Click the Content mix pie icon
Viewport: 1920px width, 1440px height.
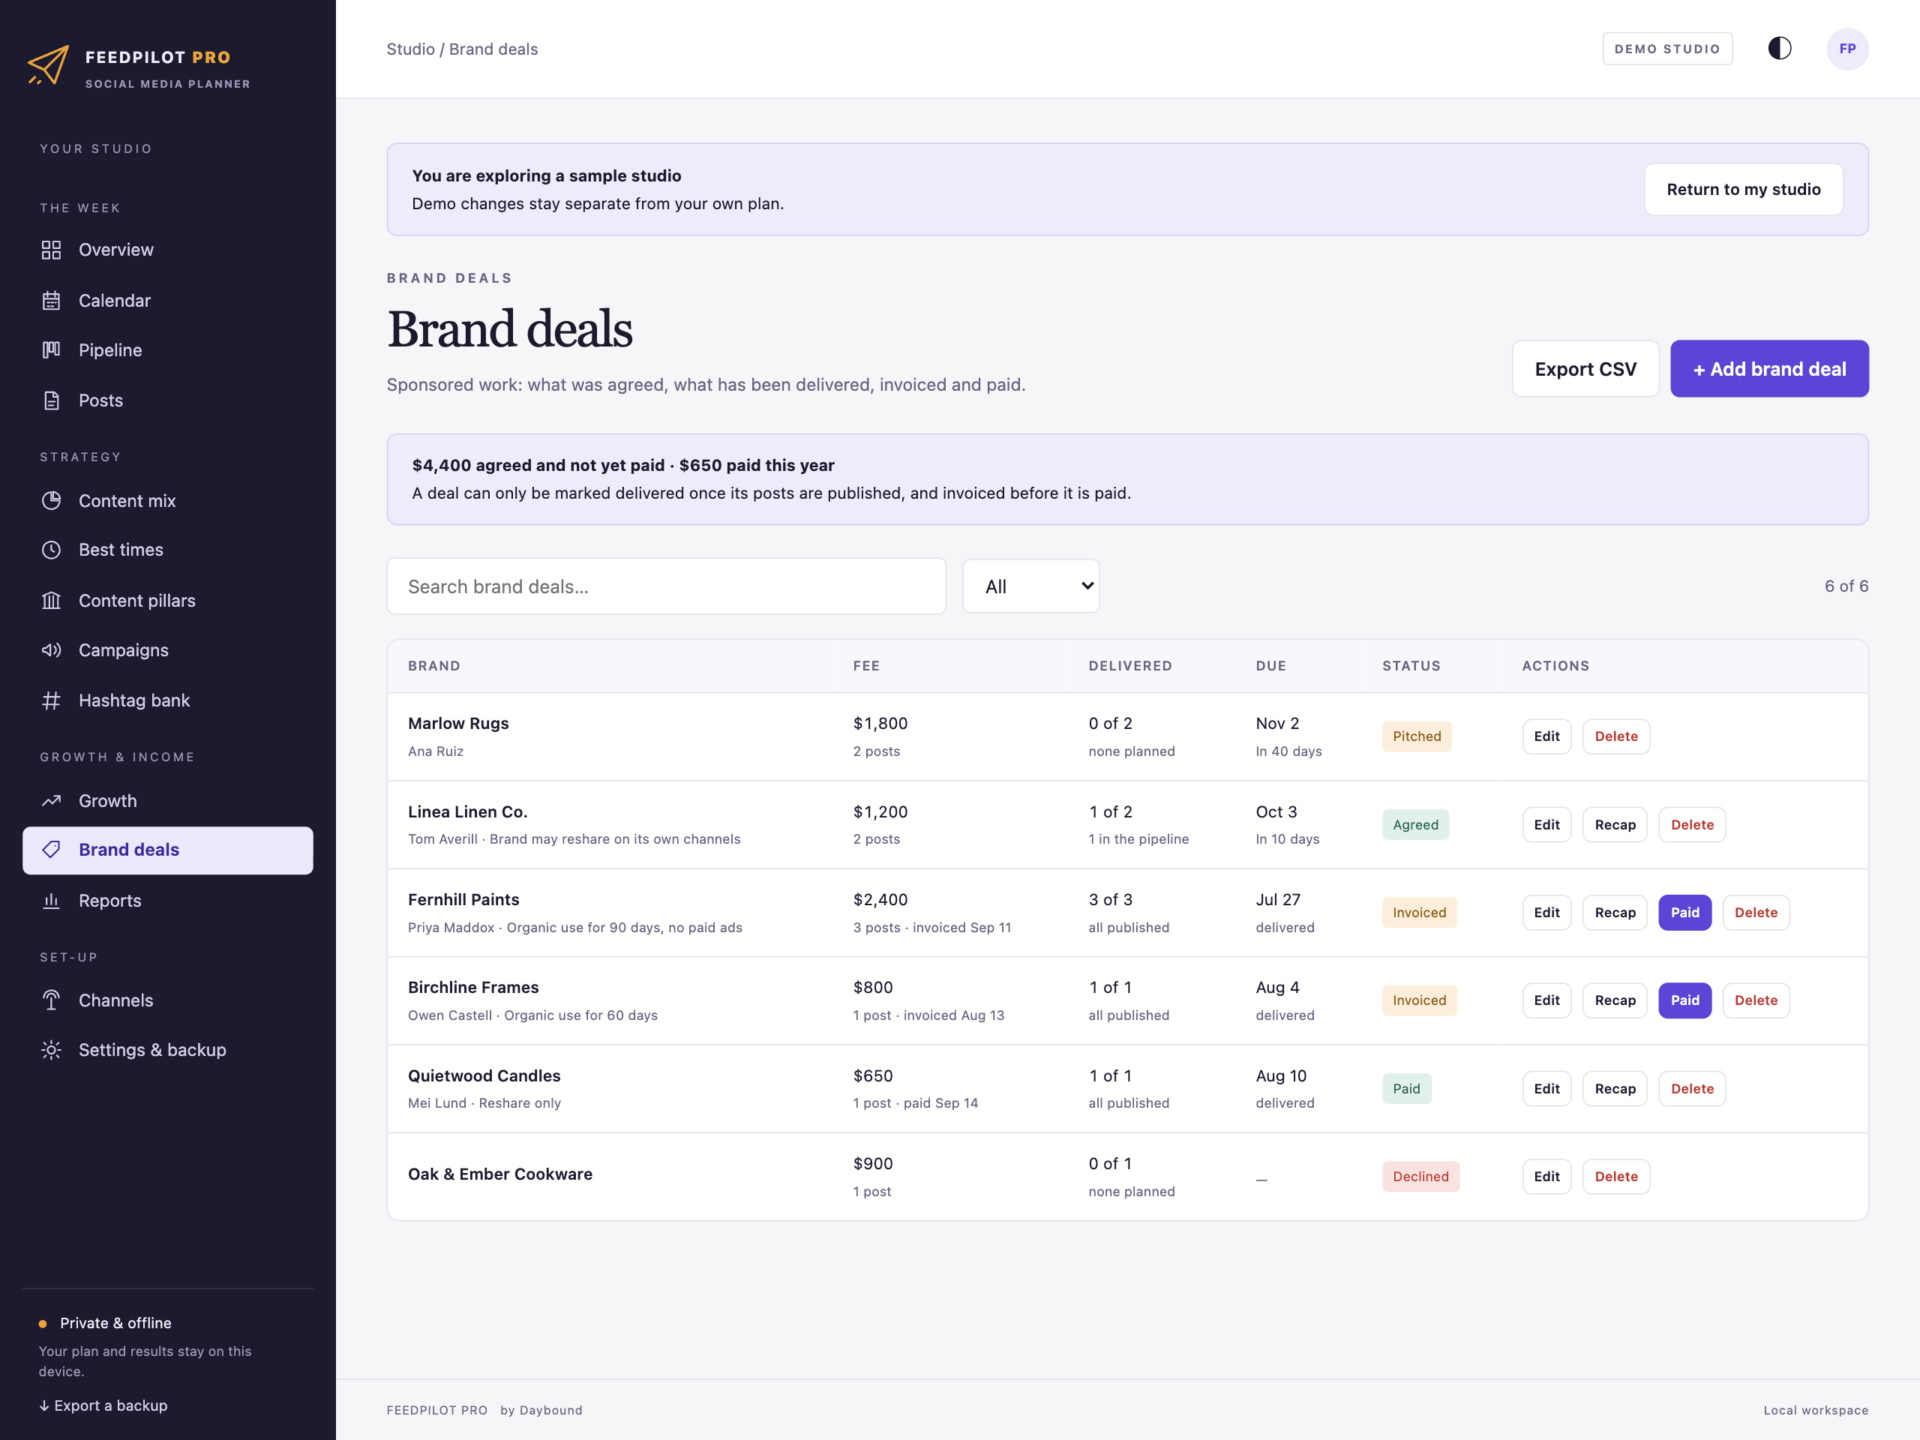[x=51, y=500]
